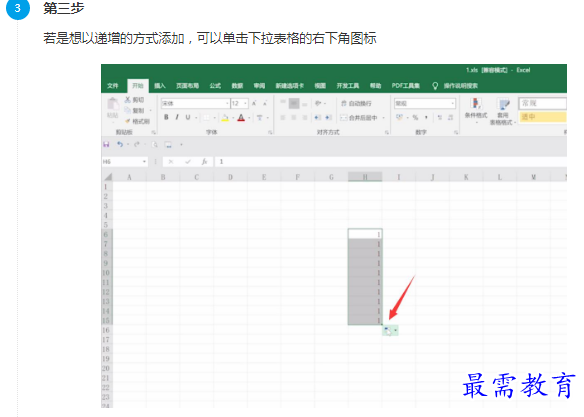Viewport: 584px width, 417px height.
Task: Click the decrease decimal icon
Action: point(450,117)
